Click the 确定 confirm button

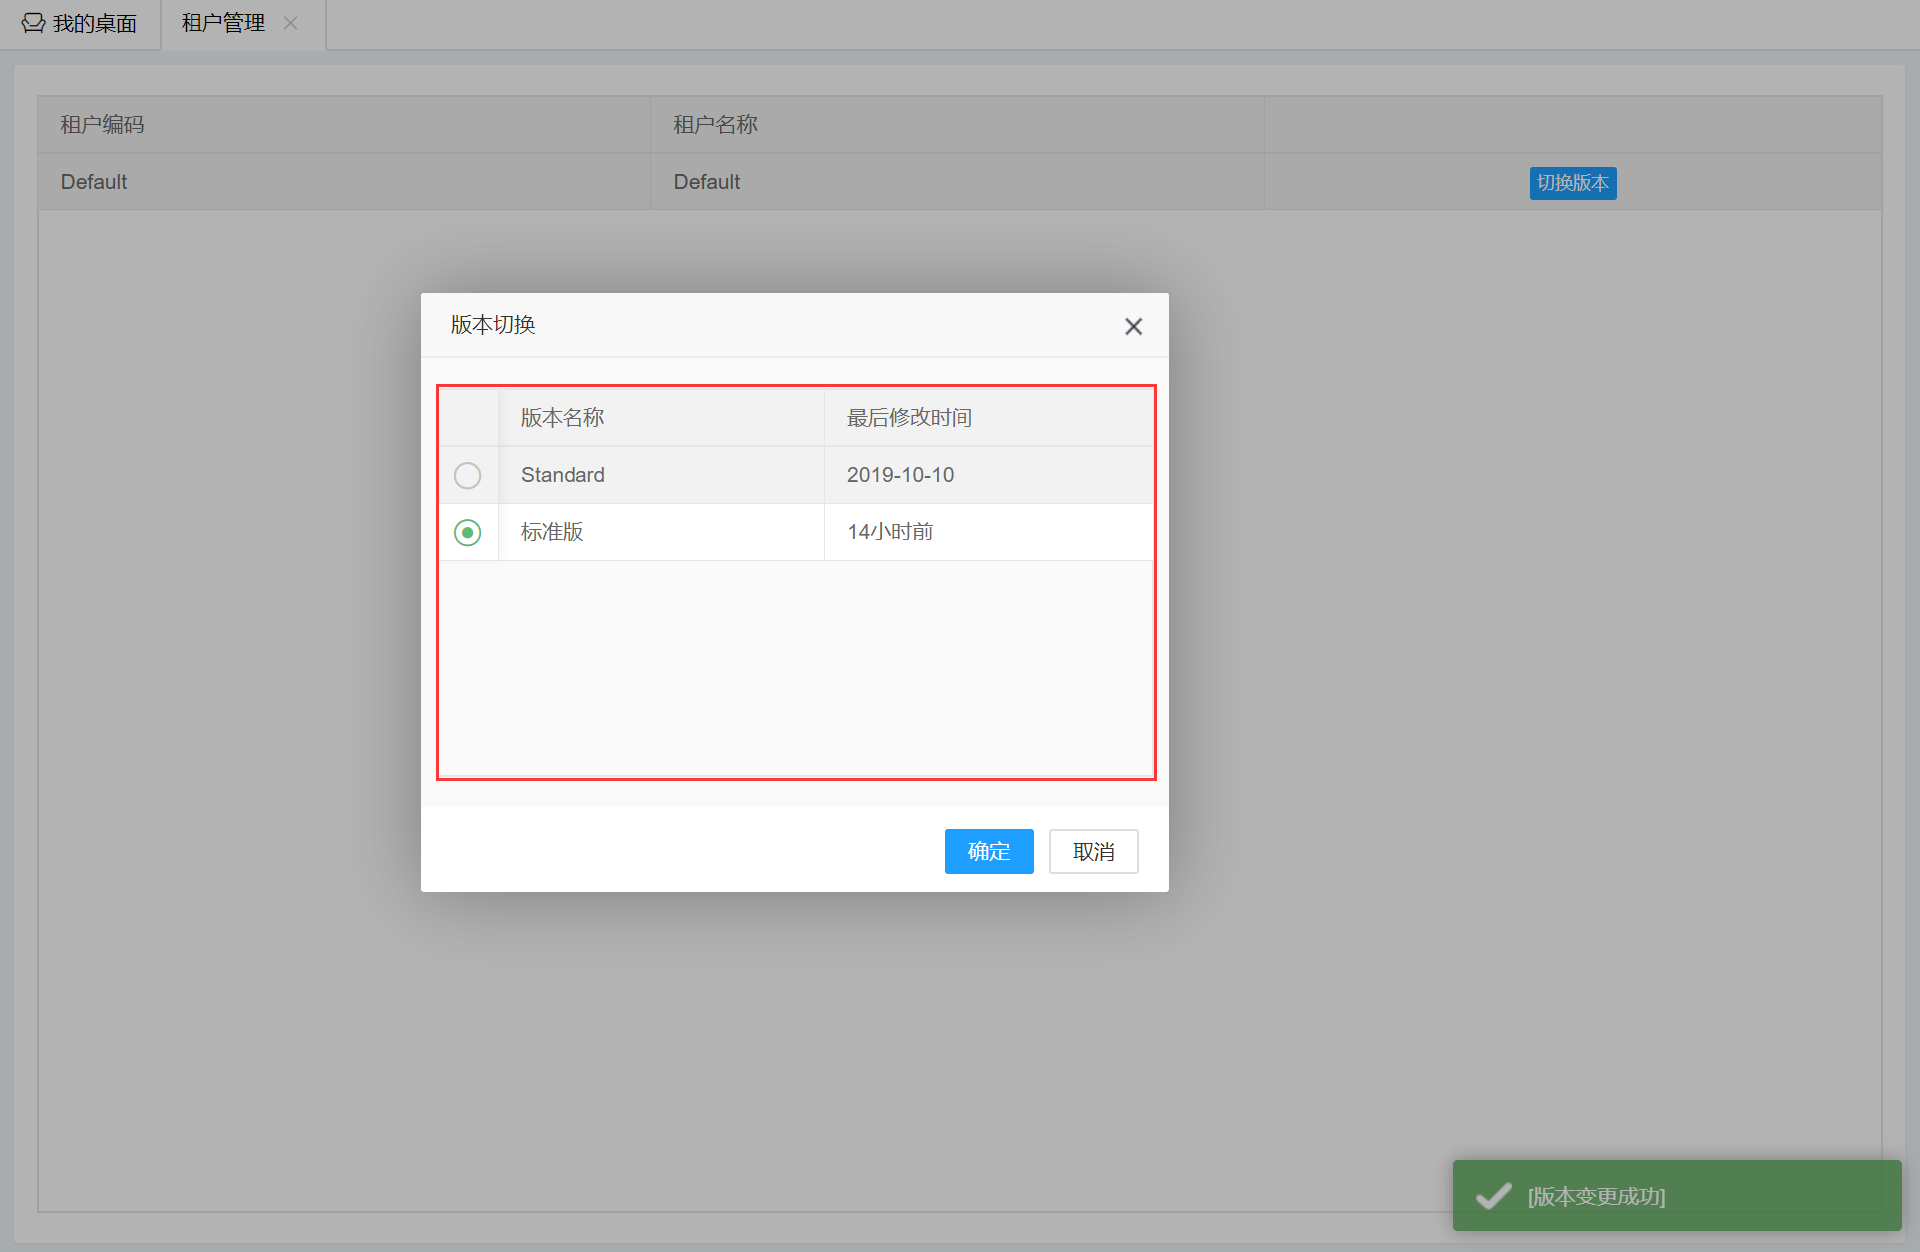point(988,851)
